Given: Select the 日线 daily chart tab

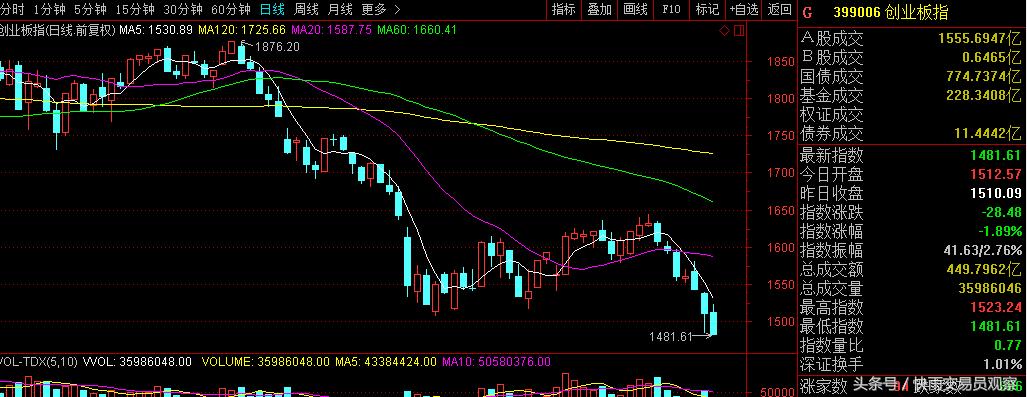Looking at the screenshot, I should point(272,9).
